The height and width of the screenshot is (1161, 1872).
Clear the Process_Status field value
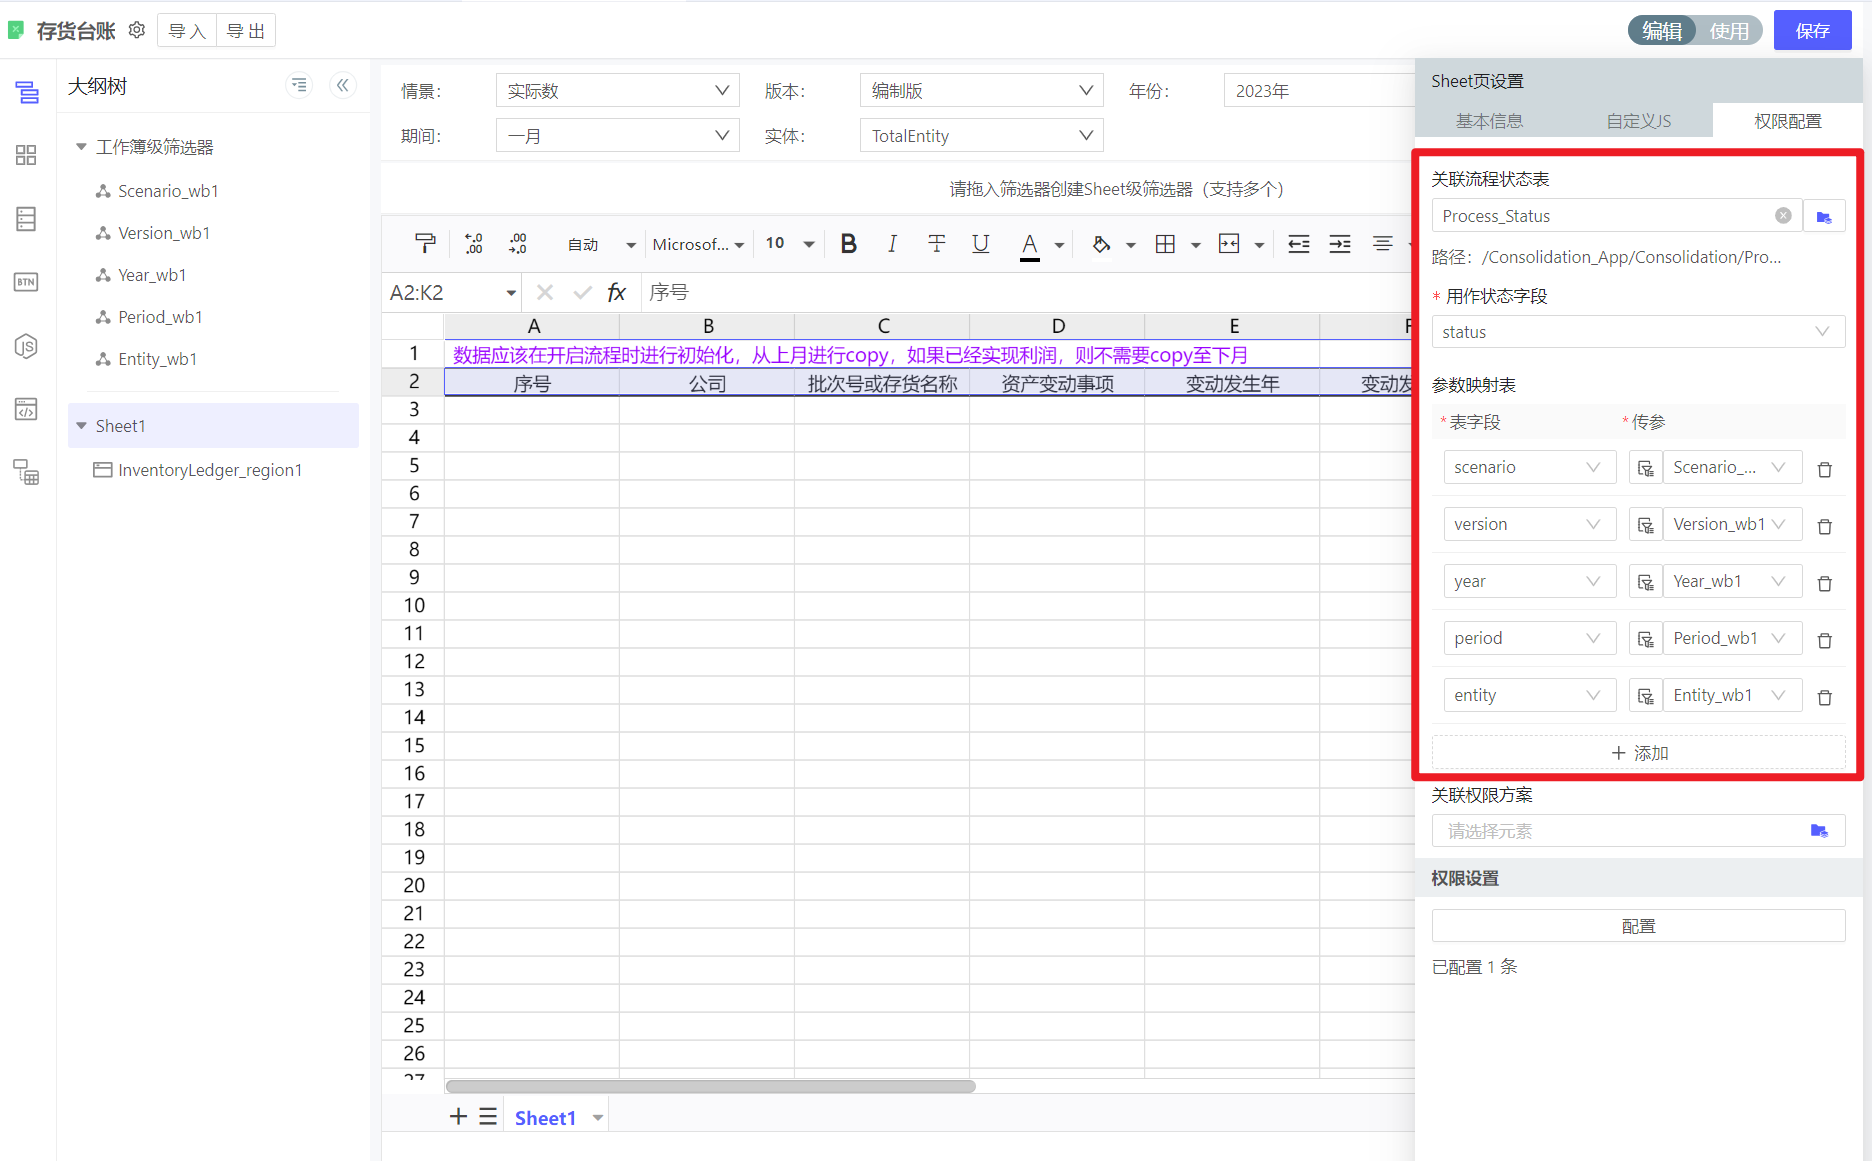pyautogui.click(x=1783, y=216)
